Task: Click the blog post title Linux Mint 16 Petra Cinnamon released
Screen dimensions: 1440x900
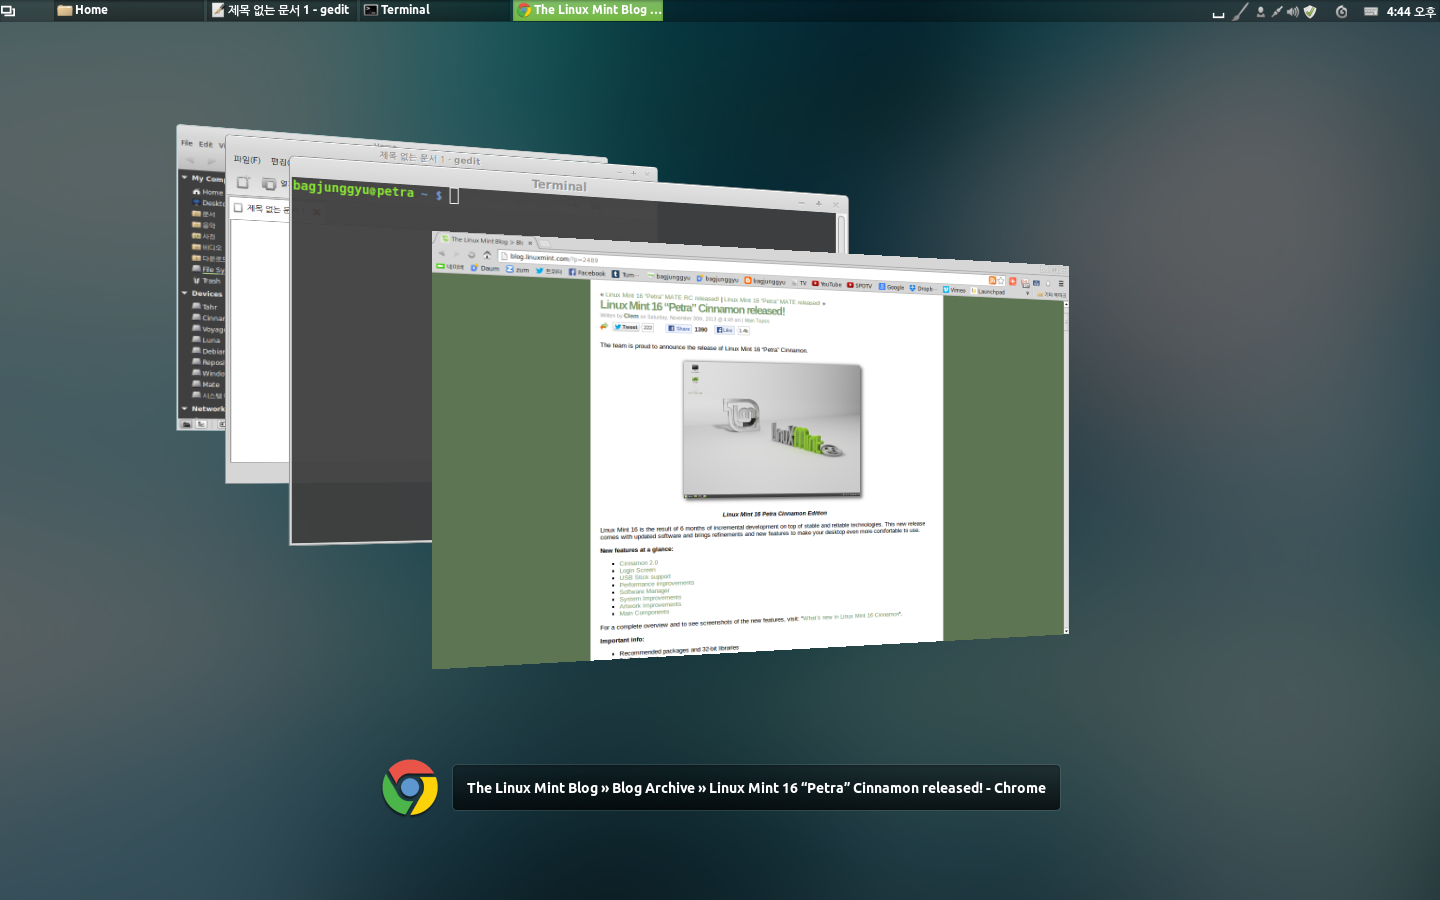Action: coord(692,308)
